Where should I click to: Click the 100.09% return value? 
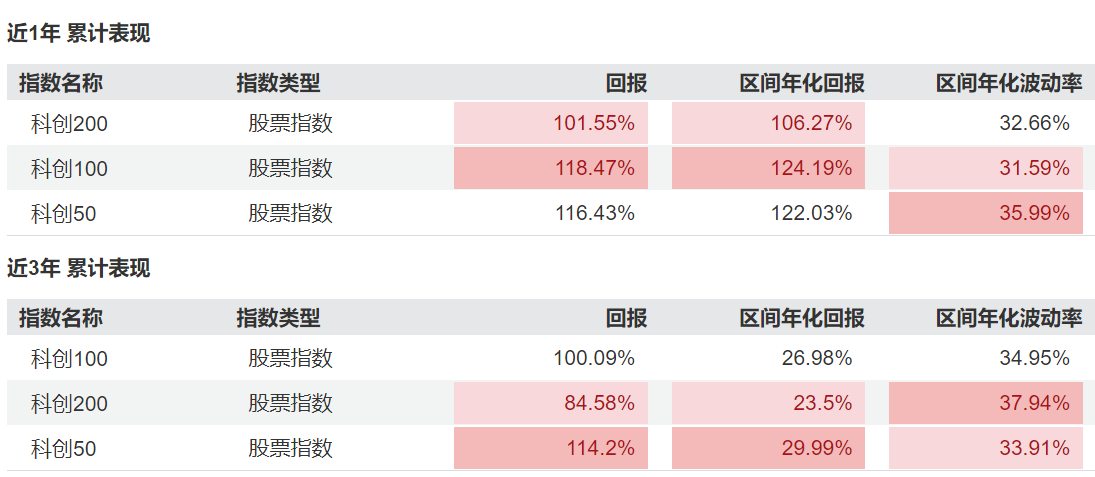594,358
